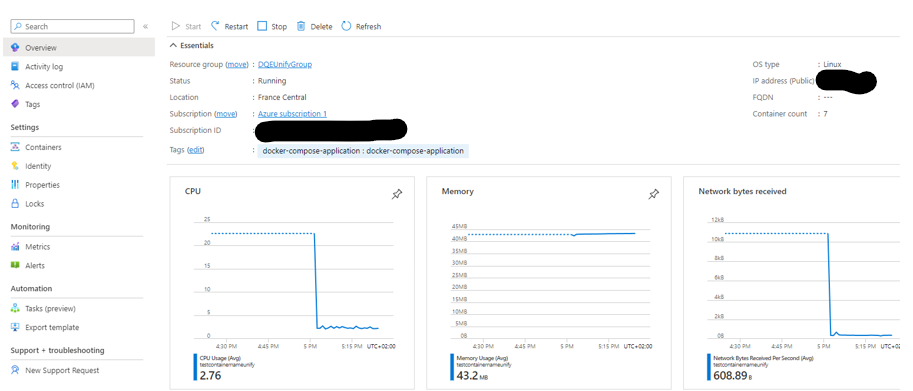Collapse the sidebar with double chevron
Image resolution: width=913 pixels, height=391 pixels.
pos(145,27)
